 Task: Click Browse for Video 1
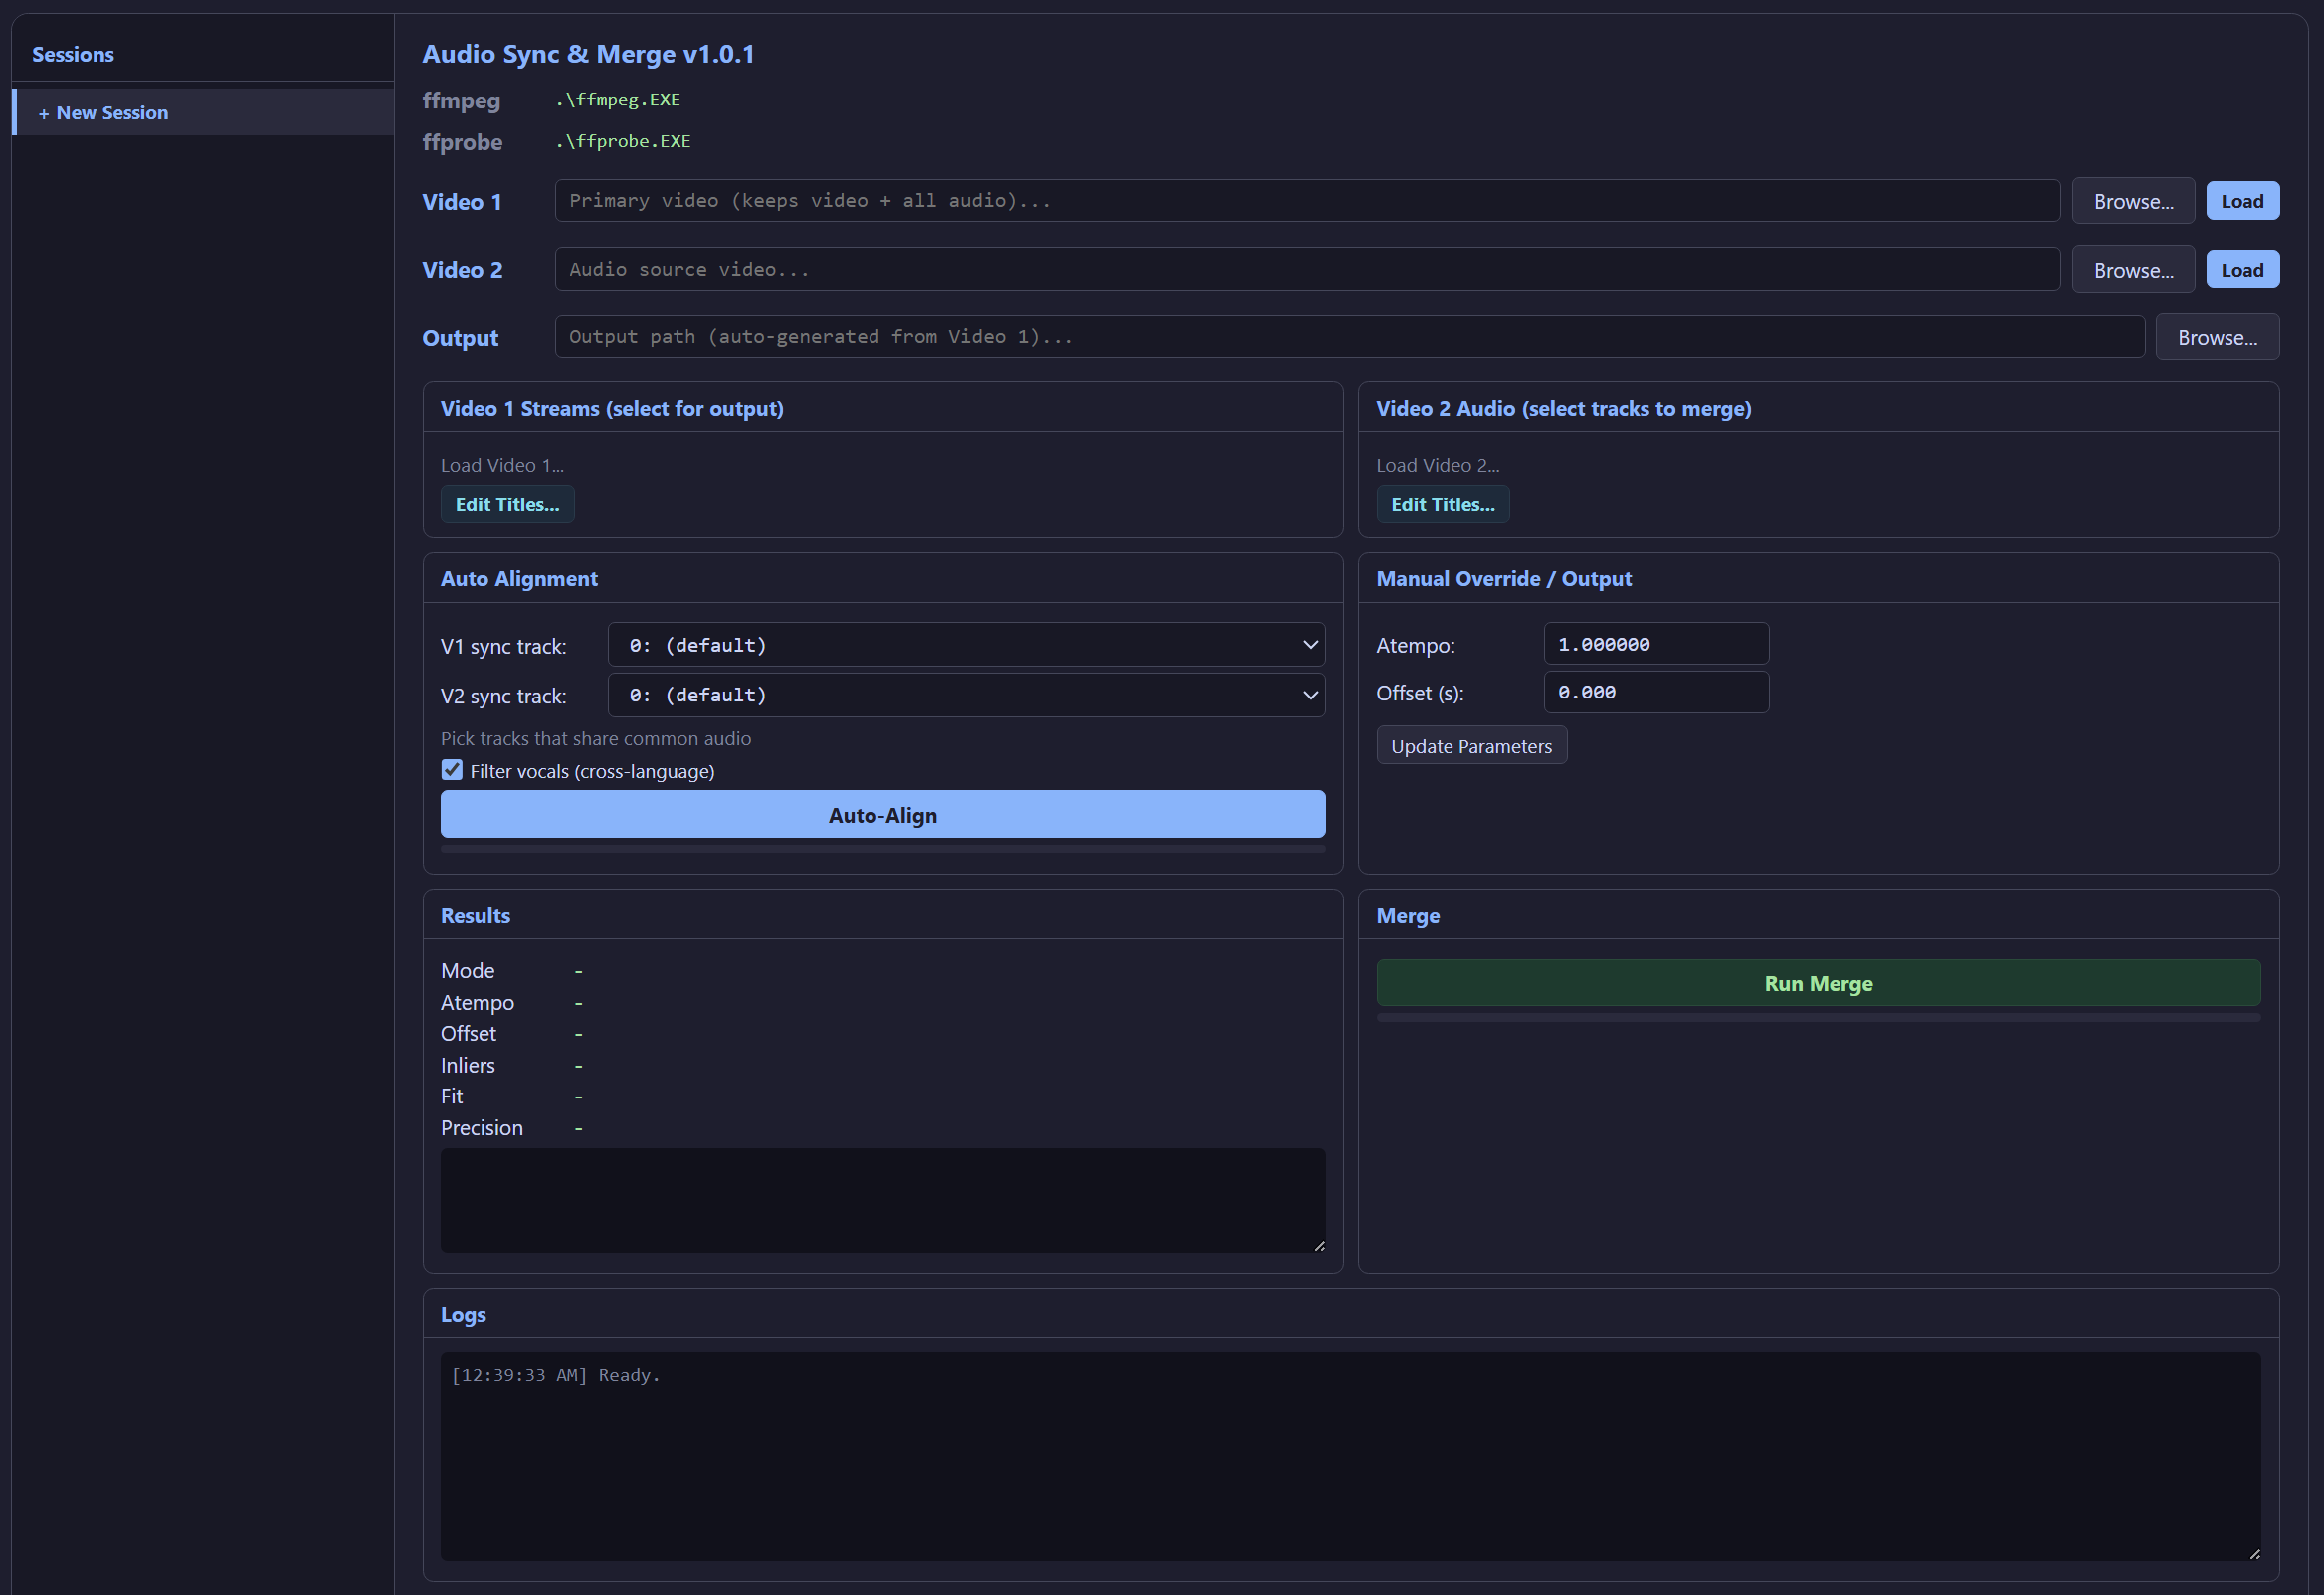point(2132,201)
